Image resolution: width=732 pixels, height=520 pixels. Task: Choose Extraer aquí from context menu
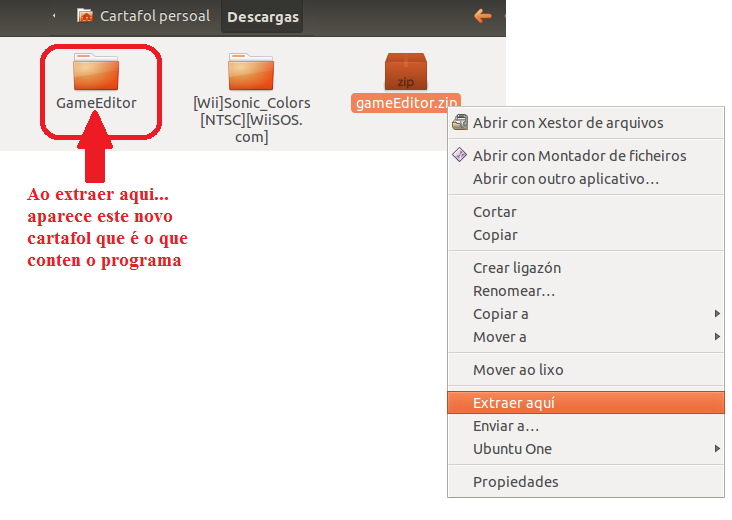coord(513,403)
